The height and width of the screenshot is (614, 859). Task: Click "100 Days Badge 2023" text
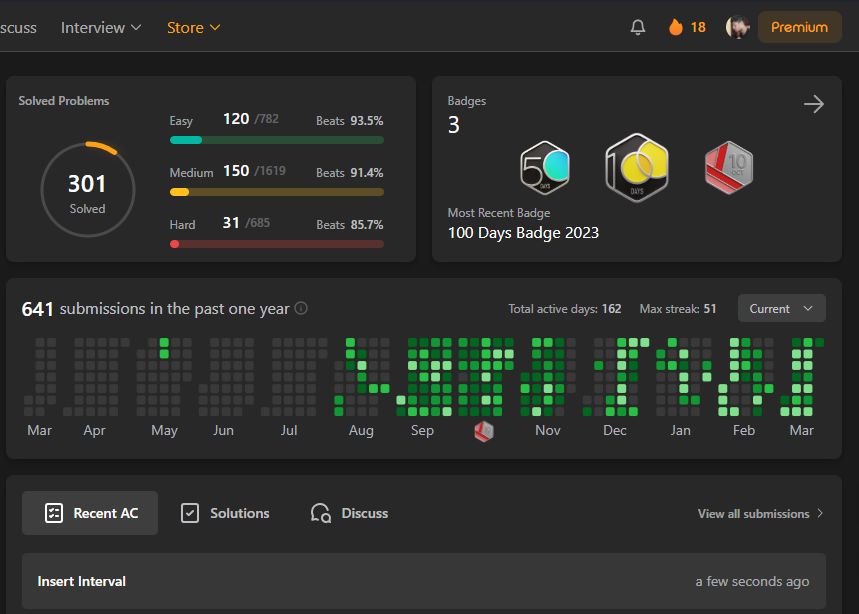(523, 233)
